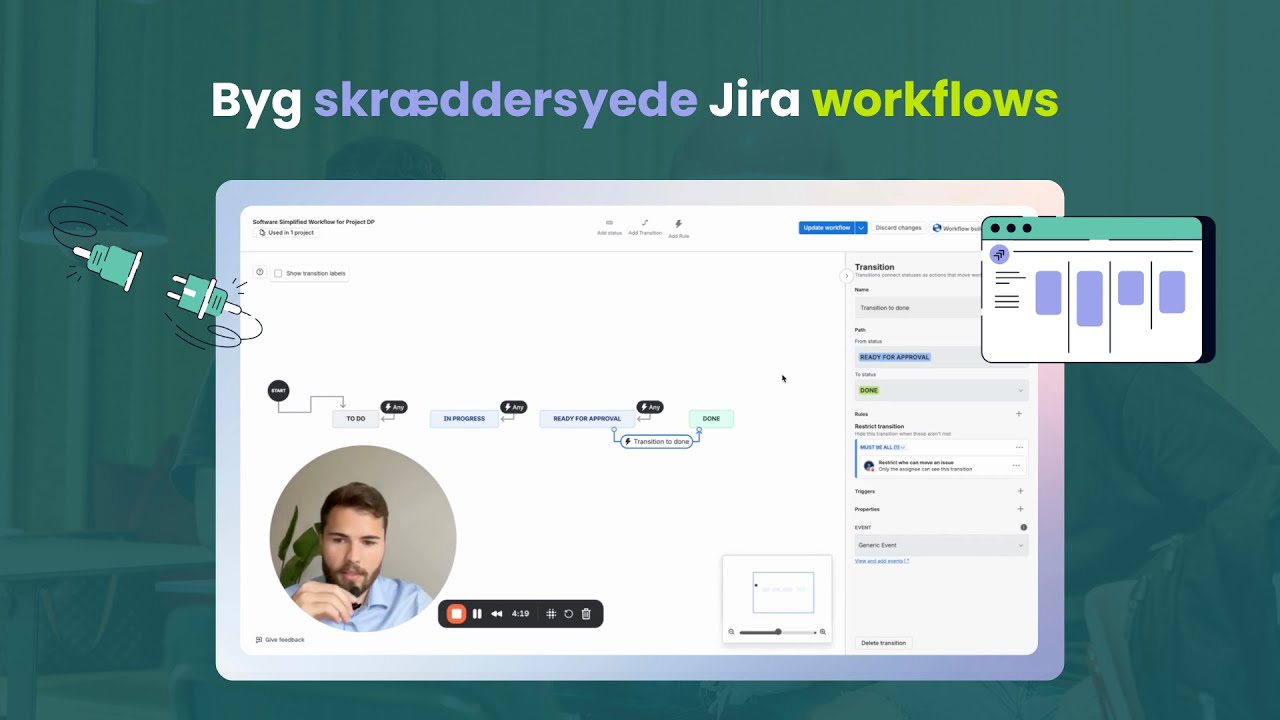
Task: Stop the recording with red stop button
Action: 456,614
